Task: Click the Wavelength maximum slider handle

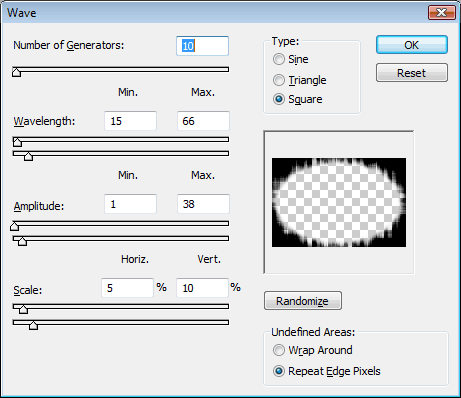Action: (28, 156)
